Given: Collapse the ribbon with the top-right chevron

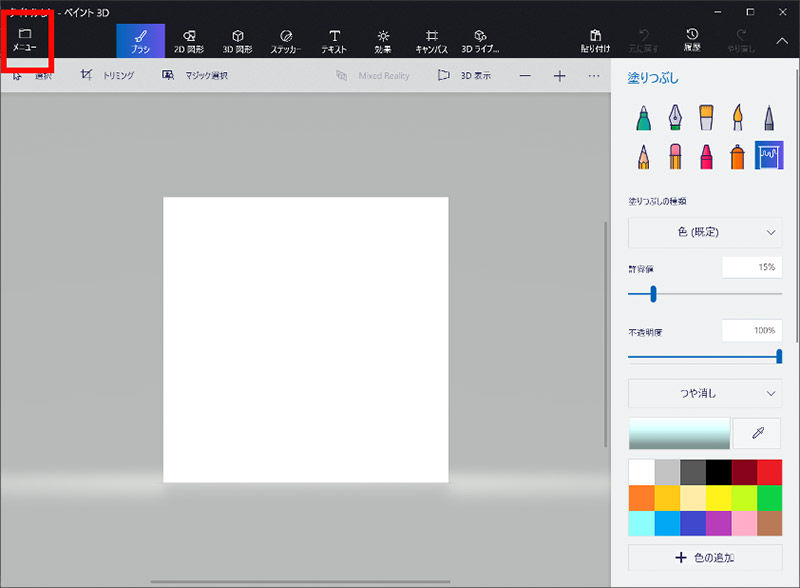Looking at the screenshot, I should pos(782,41).
